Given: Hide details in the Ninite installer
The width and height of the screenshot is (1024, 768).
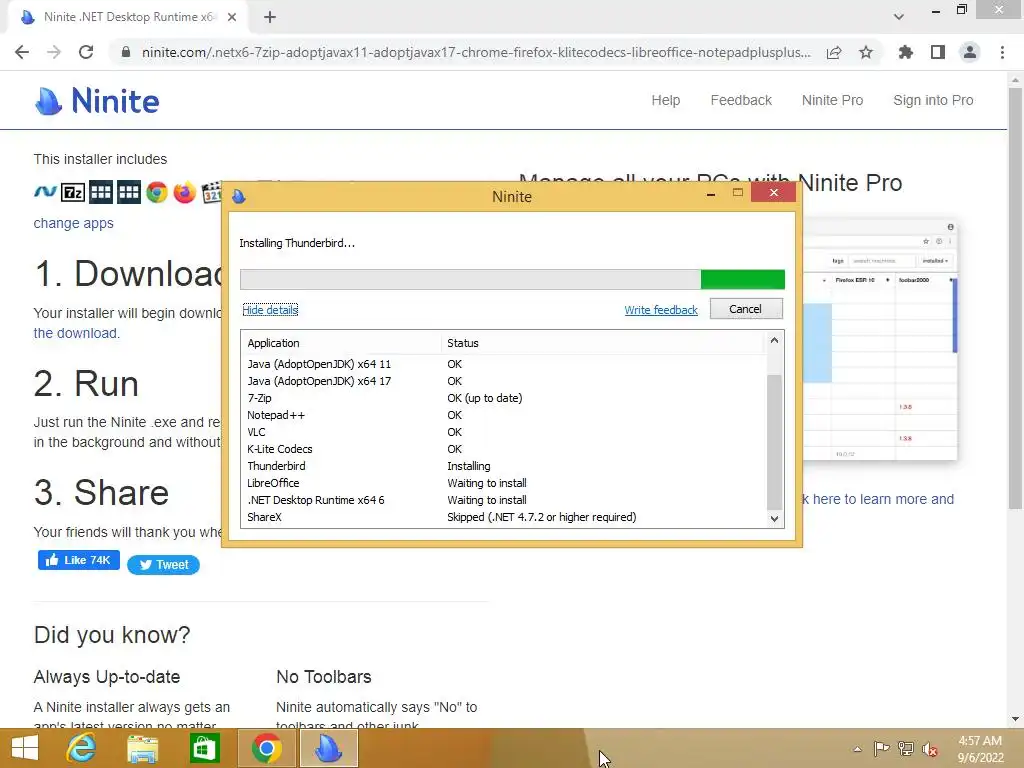Looking at the screenshot, I should click(x=270, y=310).
